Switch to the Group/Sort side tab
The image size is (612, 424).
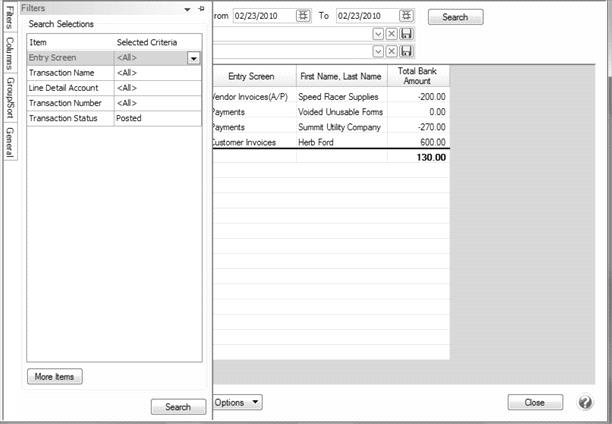9,98
